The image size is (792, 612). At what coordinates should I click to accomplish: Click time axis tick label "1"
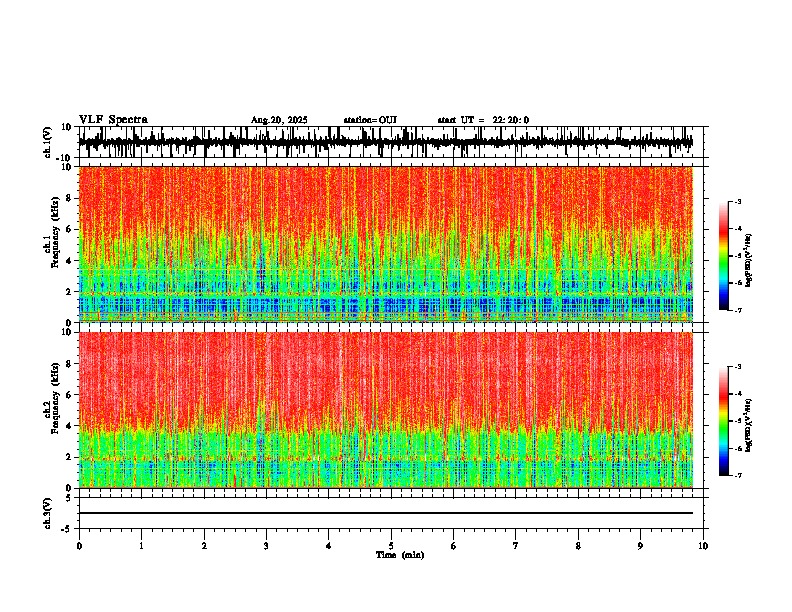point(141,546)
